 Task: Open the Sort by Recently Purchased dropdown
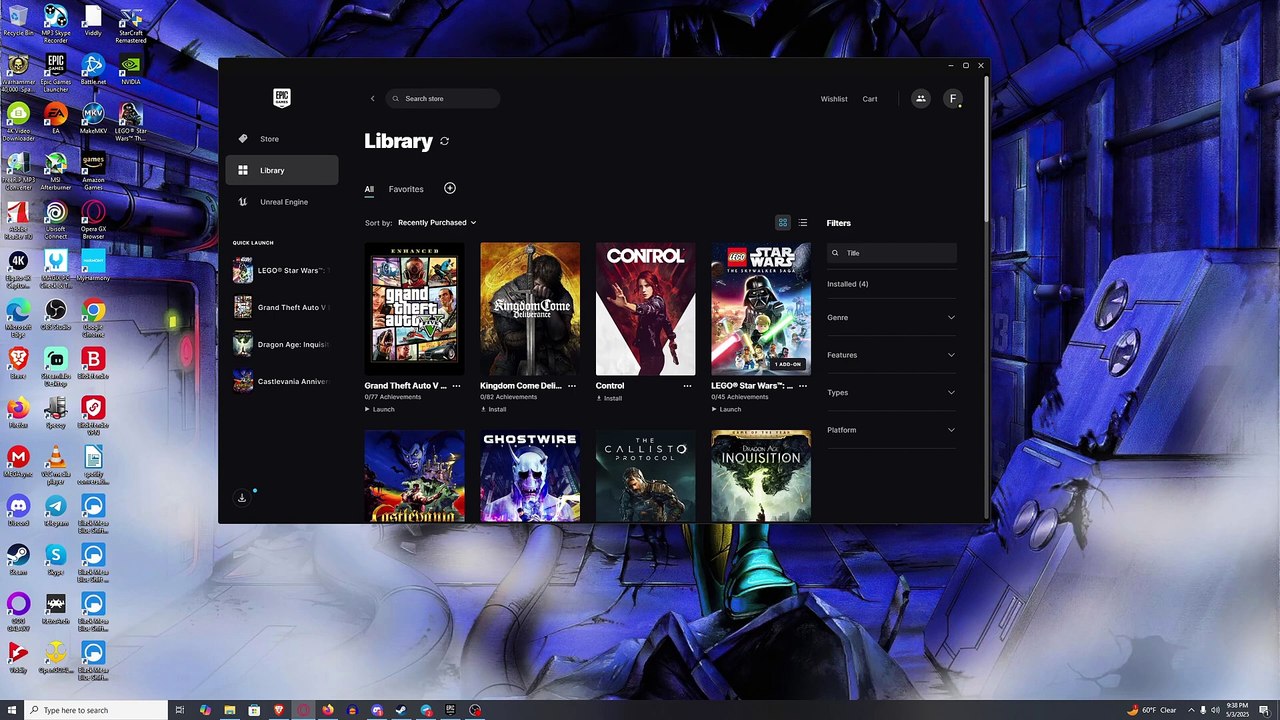(x=437, y=223)
